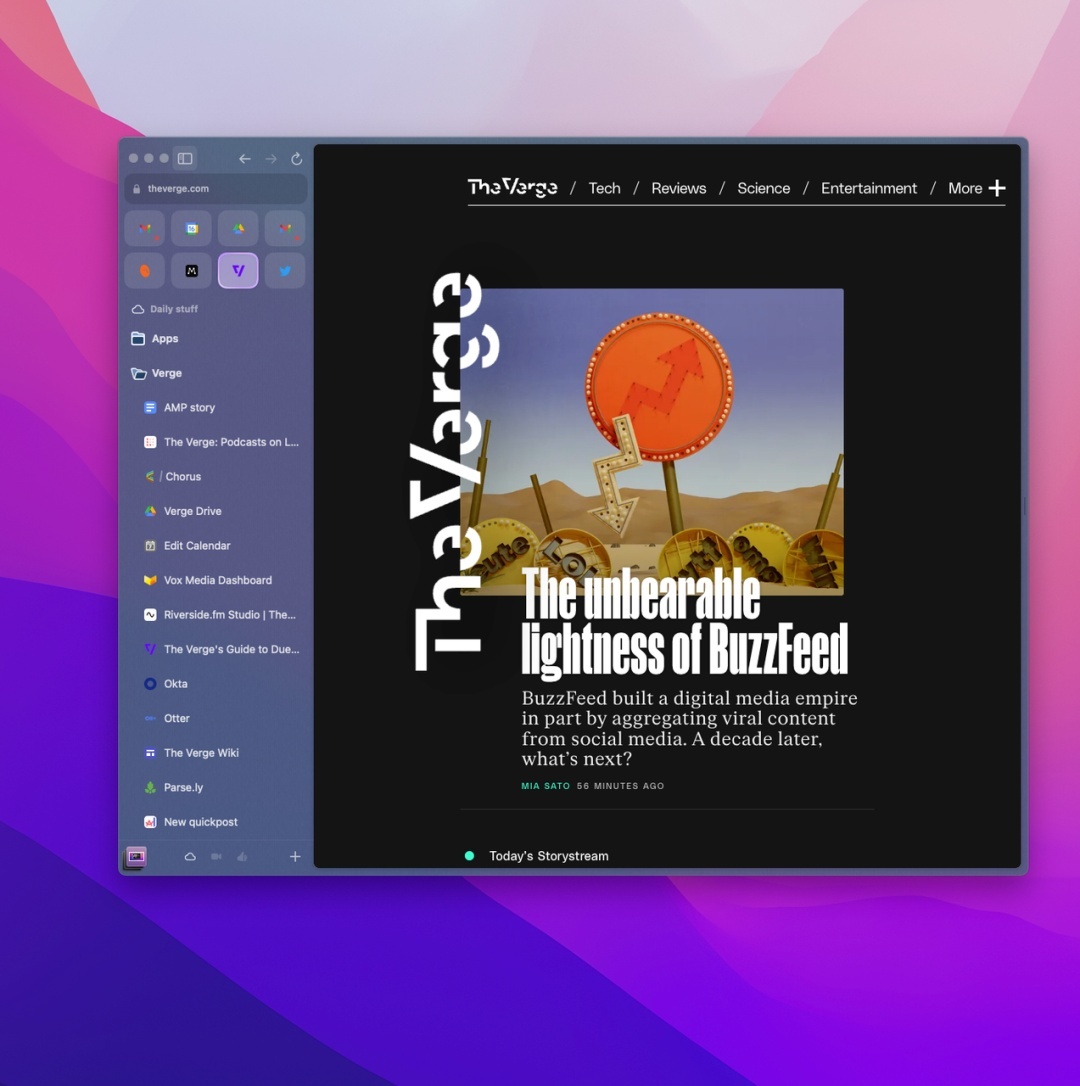Open the pinned Twitter favorite

(285, 271)
